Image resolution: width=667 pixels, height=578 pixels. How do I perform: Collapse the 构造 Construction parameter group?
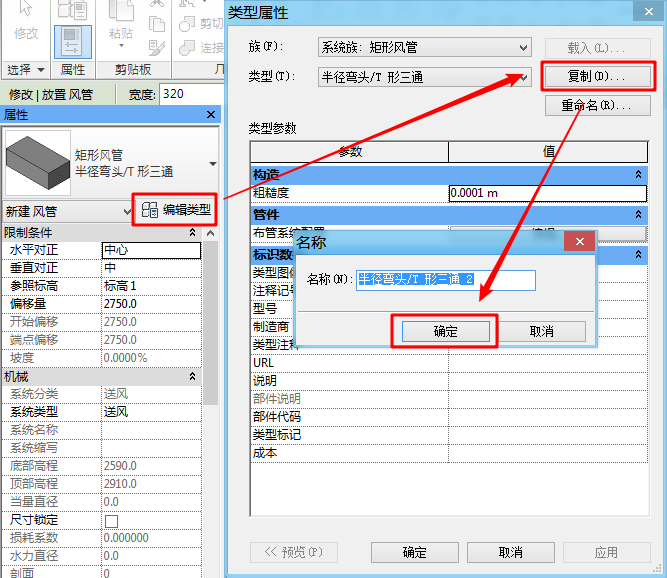coord(638,174)
